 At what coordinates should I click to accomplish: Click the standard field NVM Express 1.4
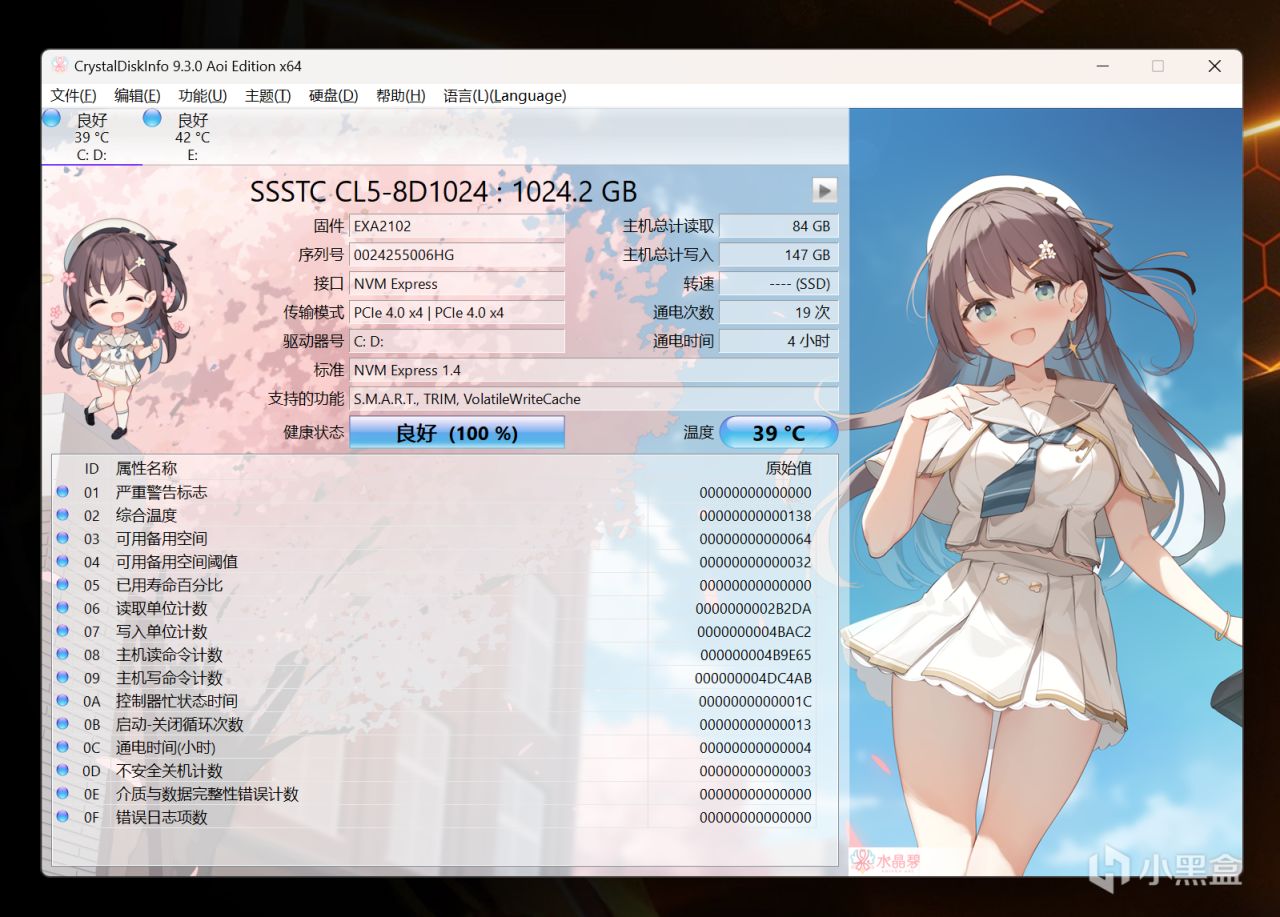click(x=594, y=370)
